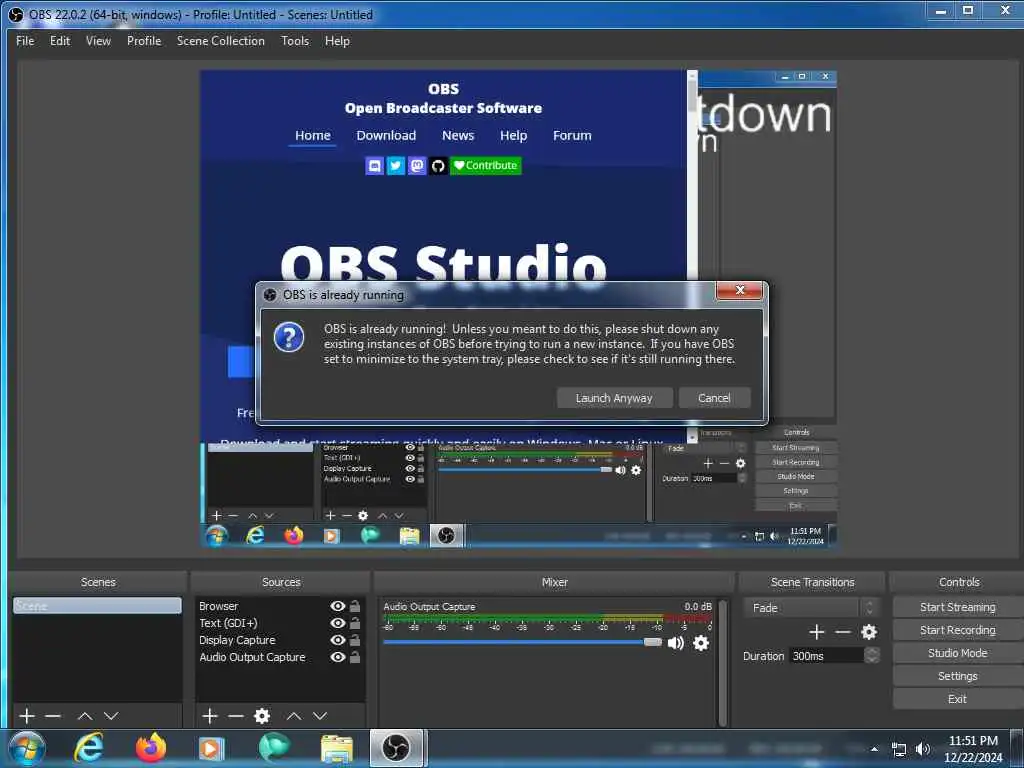Viewport: 1024px width, 768px height.
Task: Click the Audio Output Capture volume slider
Action: [522, 643]
